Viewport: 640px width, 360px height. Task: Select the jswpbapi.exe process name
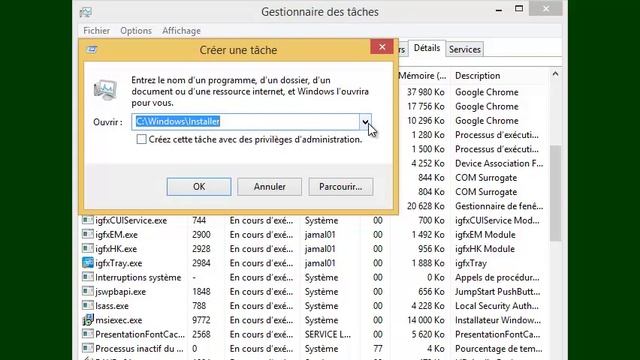[x=120, y=292]
